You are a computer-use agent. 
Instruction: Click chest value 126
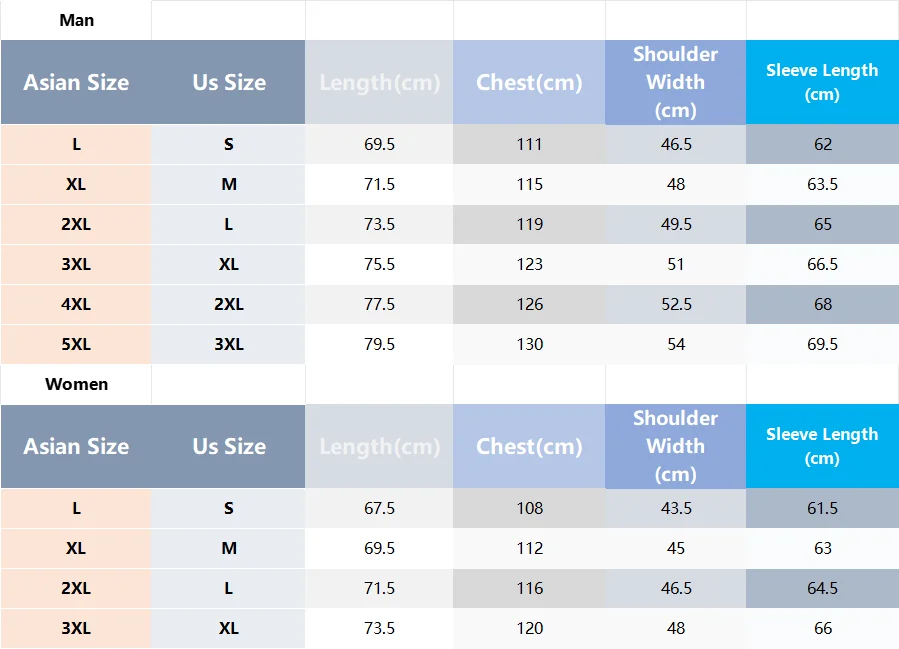529,304
